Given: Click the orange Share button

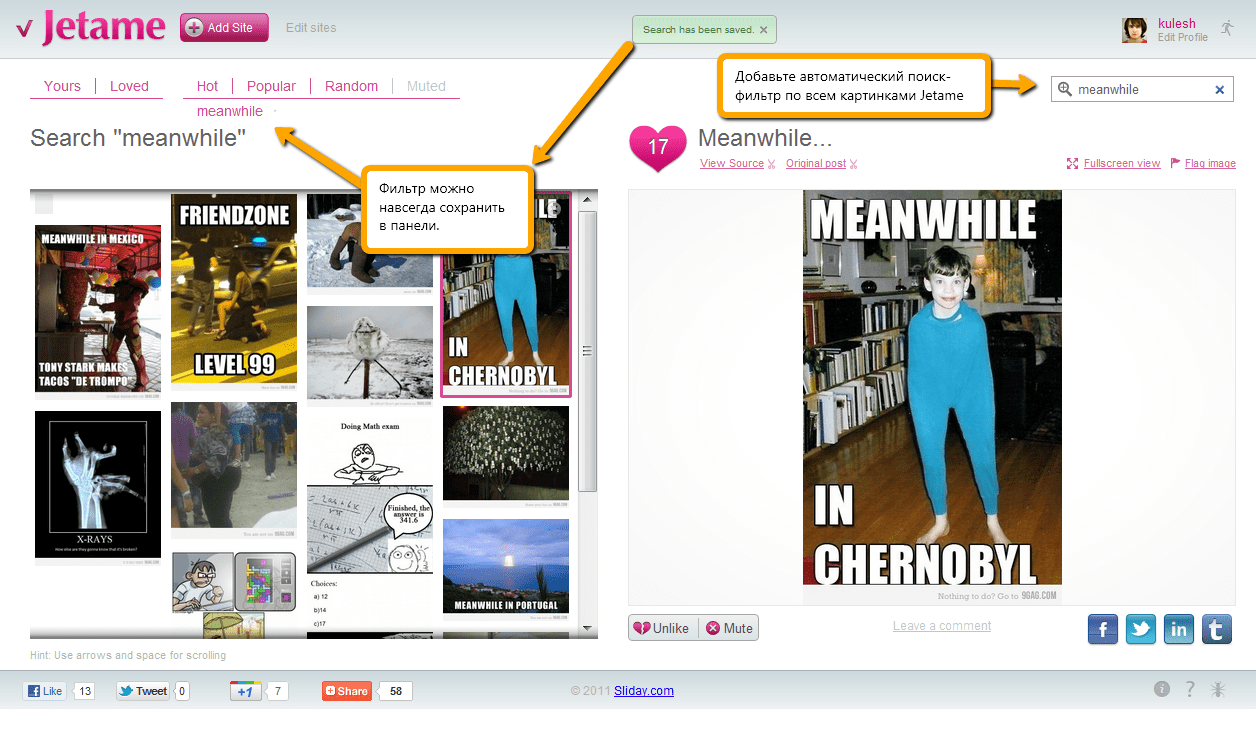Looking at the screenshot, I should [346, 691].
